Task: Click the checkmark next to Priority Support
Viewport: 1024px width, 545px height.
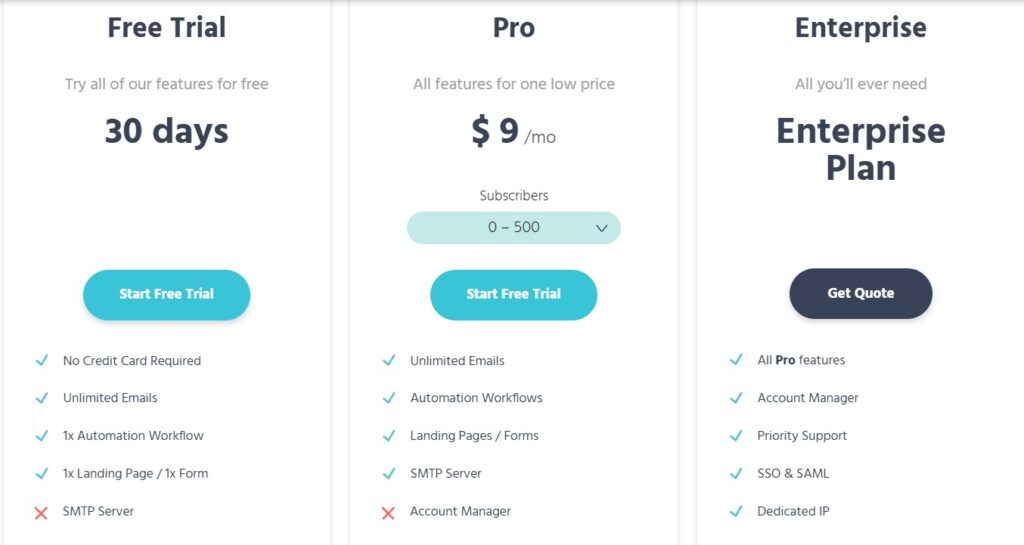Action: tap(736, 436)
